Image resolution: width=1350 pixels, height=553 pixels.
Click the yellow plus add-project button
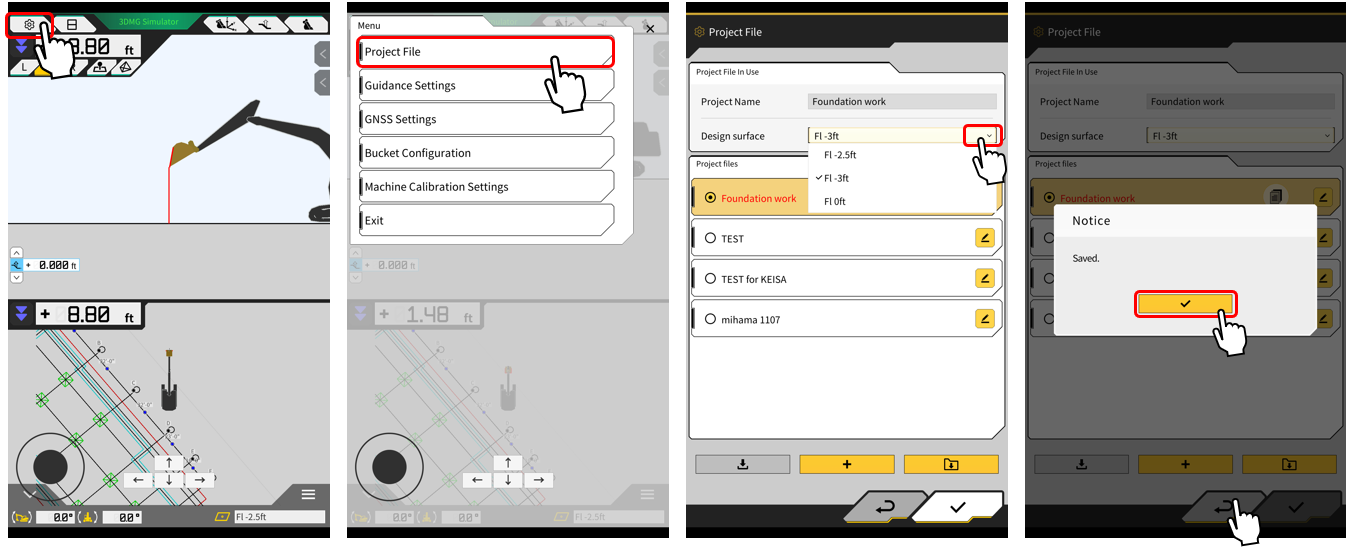pos(847,464)
